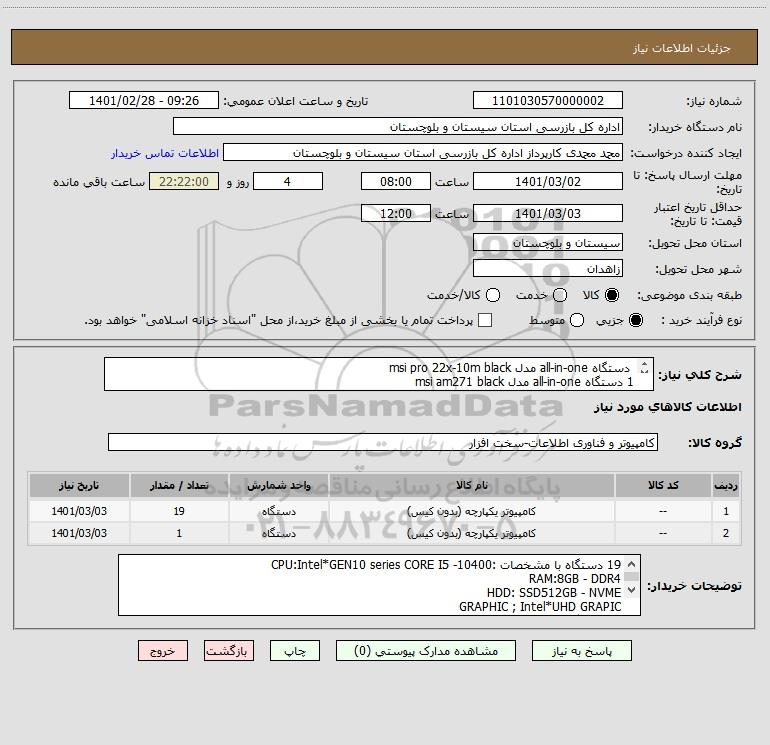Click the دستگاه unit cell in row 1

tap(278, 511)
